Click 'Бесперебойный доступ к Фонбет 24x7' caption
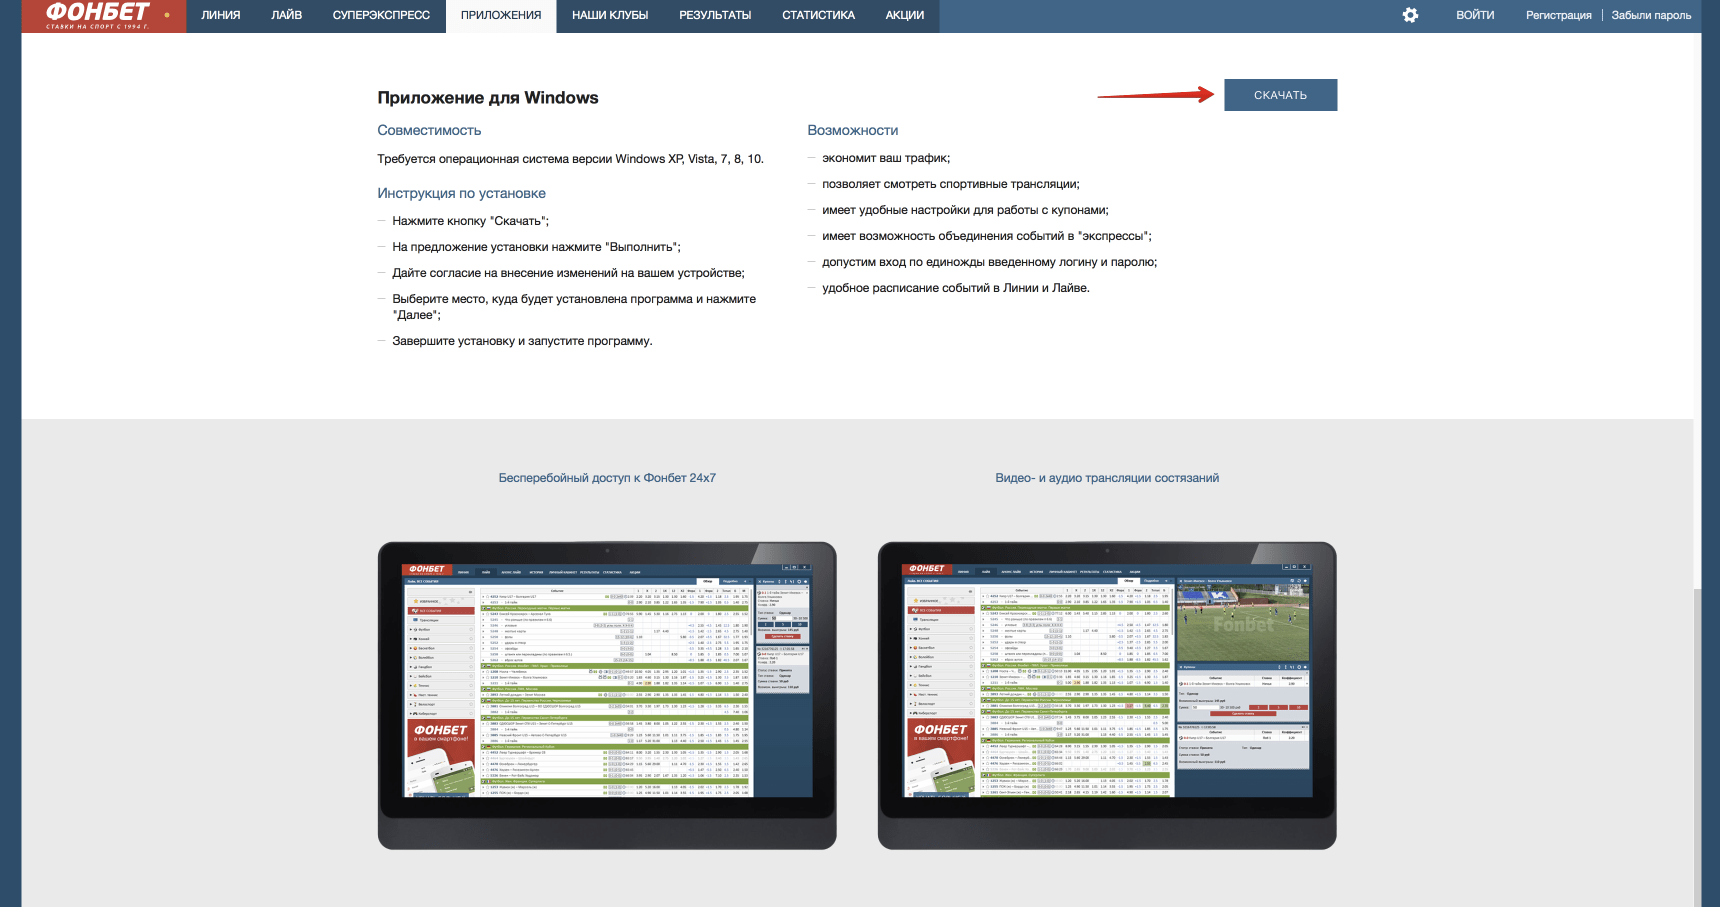Screen dimensions: 1720x907 pos(607,478)
